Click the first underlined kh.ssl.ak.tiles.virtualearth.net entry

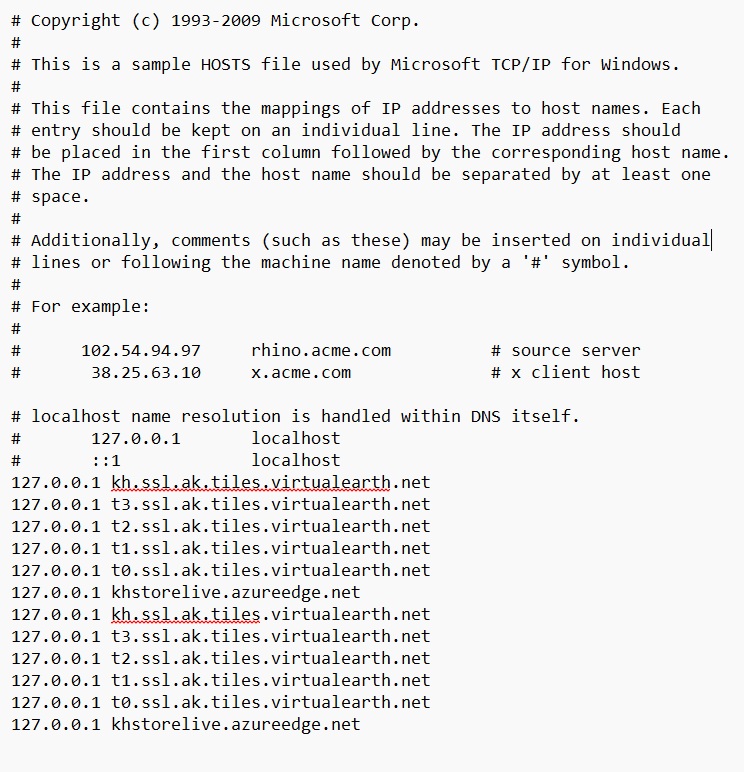270,482
